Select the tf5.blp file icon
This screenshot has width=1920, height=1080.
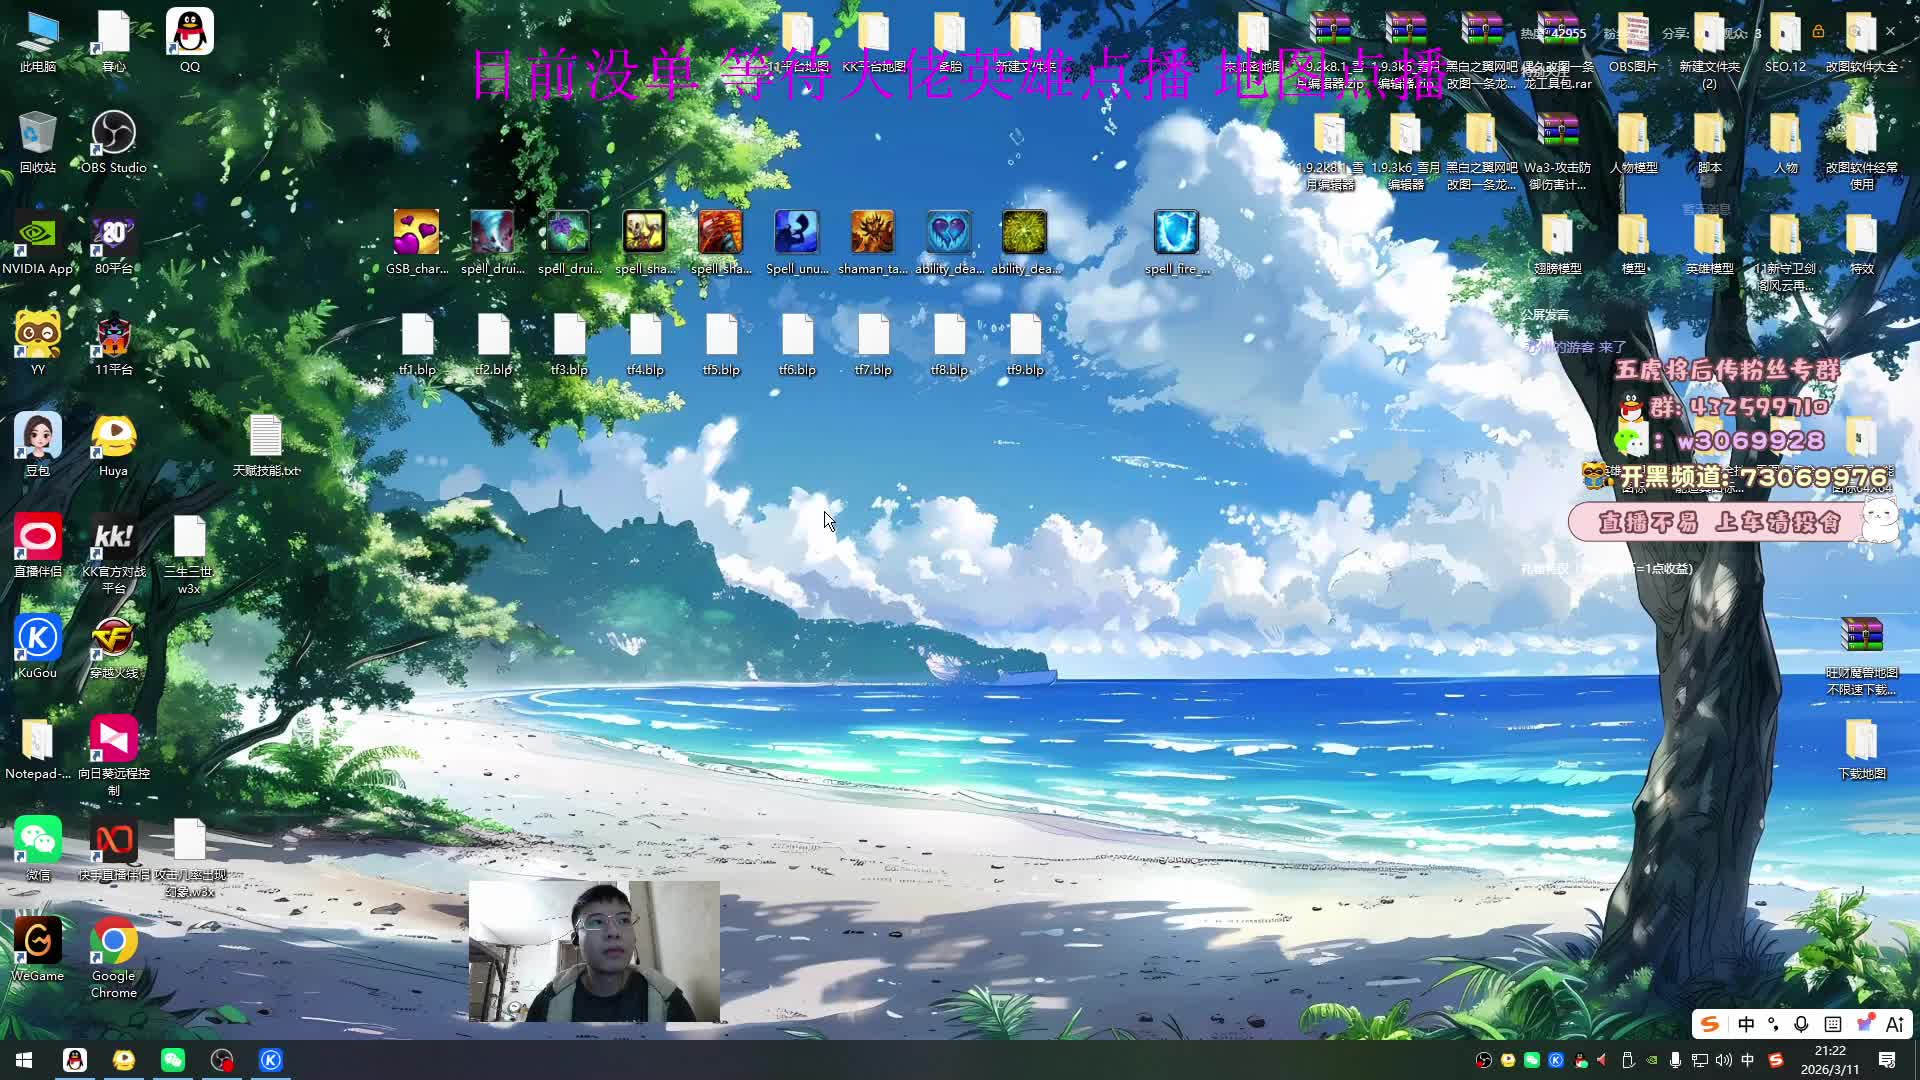(721, 336)
